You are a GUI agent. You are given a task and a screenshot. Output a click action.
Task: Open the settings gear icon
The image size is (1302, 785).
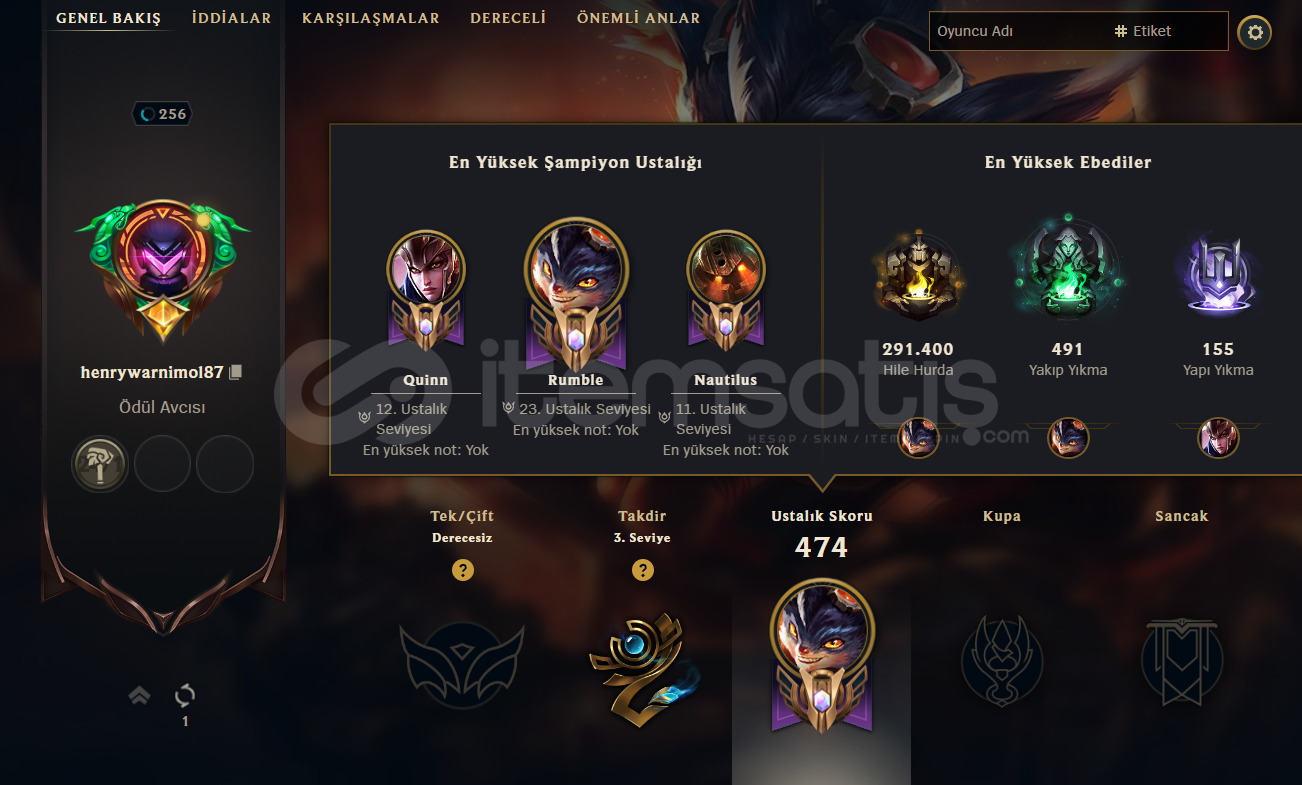1254,33
